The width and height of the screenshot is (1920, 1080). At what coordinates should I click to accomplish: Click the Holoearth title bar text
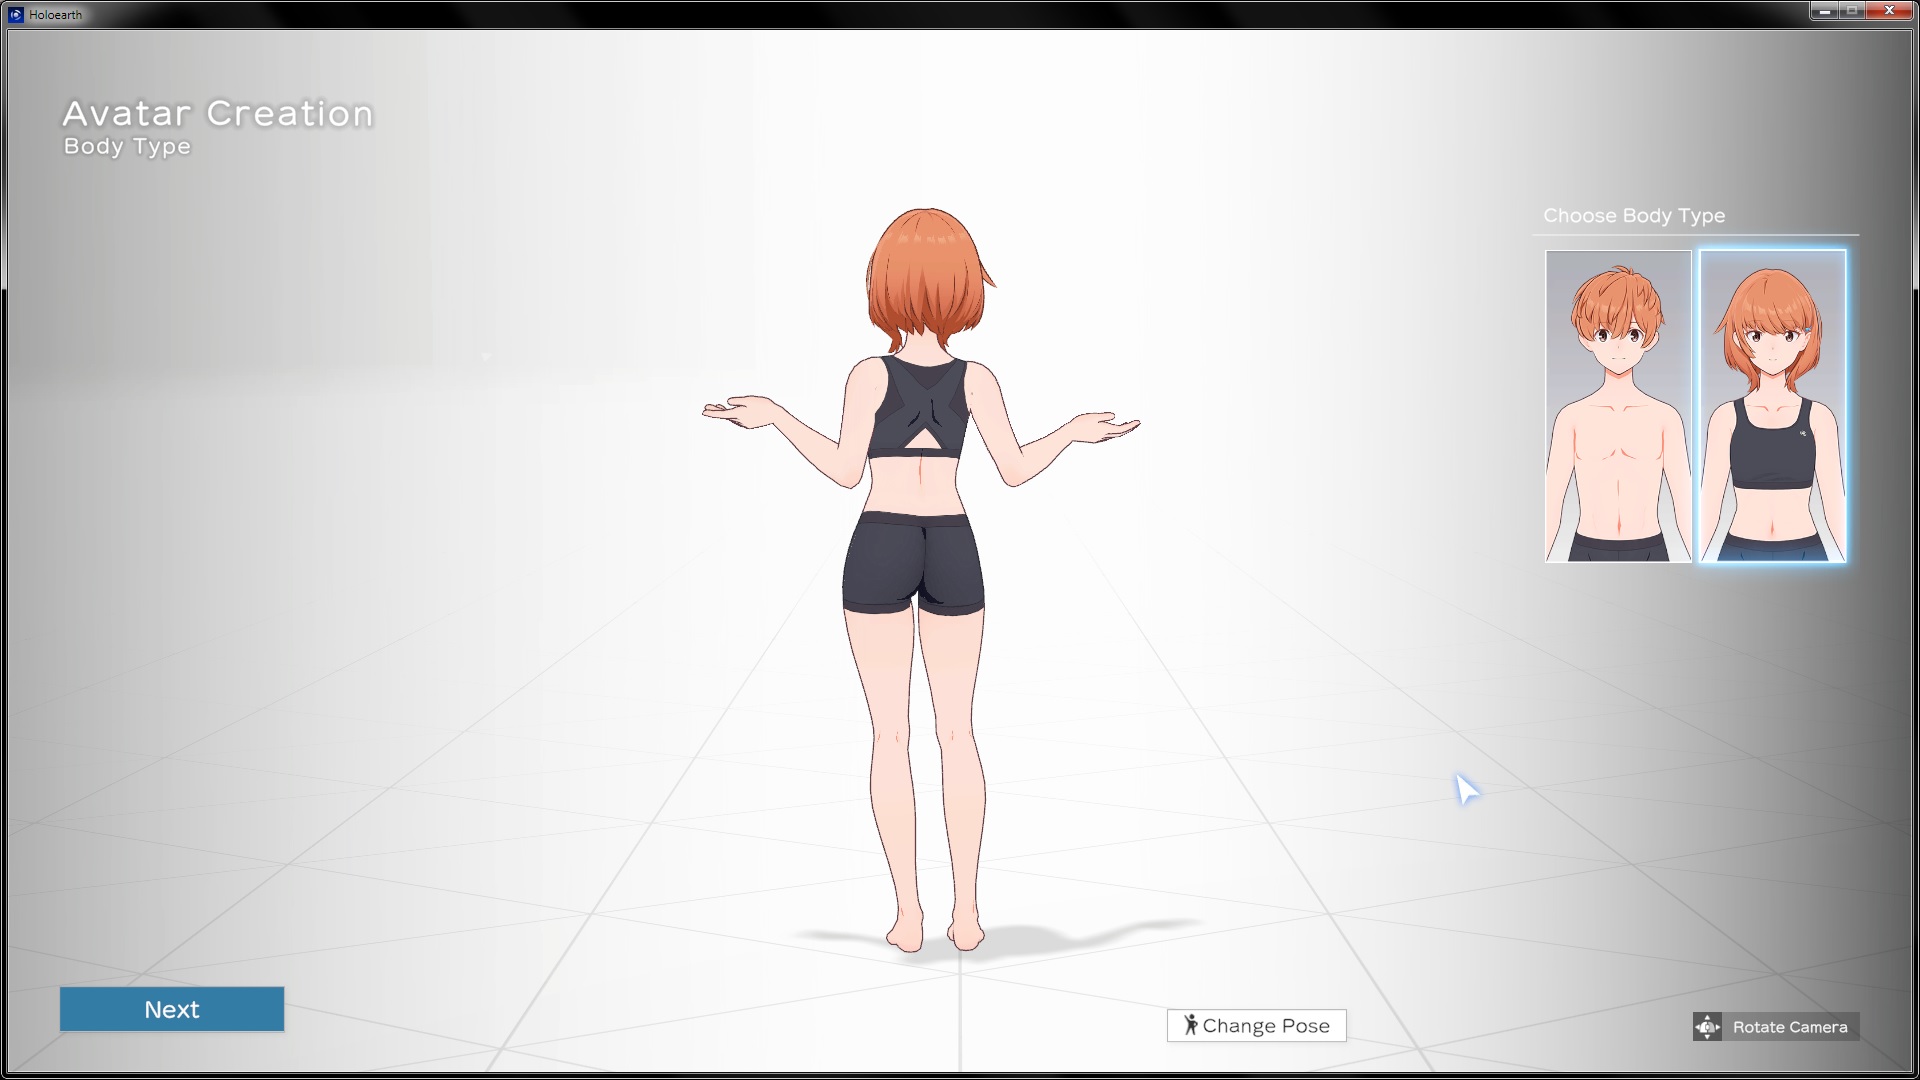click(x=56, y=14)
